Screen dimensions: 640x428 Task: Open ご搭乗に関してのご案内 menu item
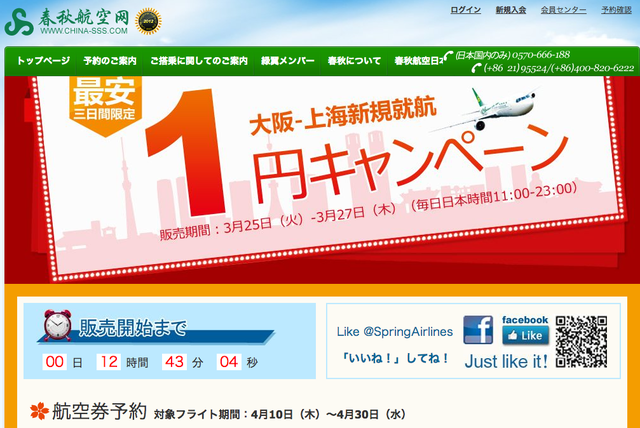[x=199, y=61]
